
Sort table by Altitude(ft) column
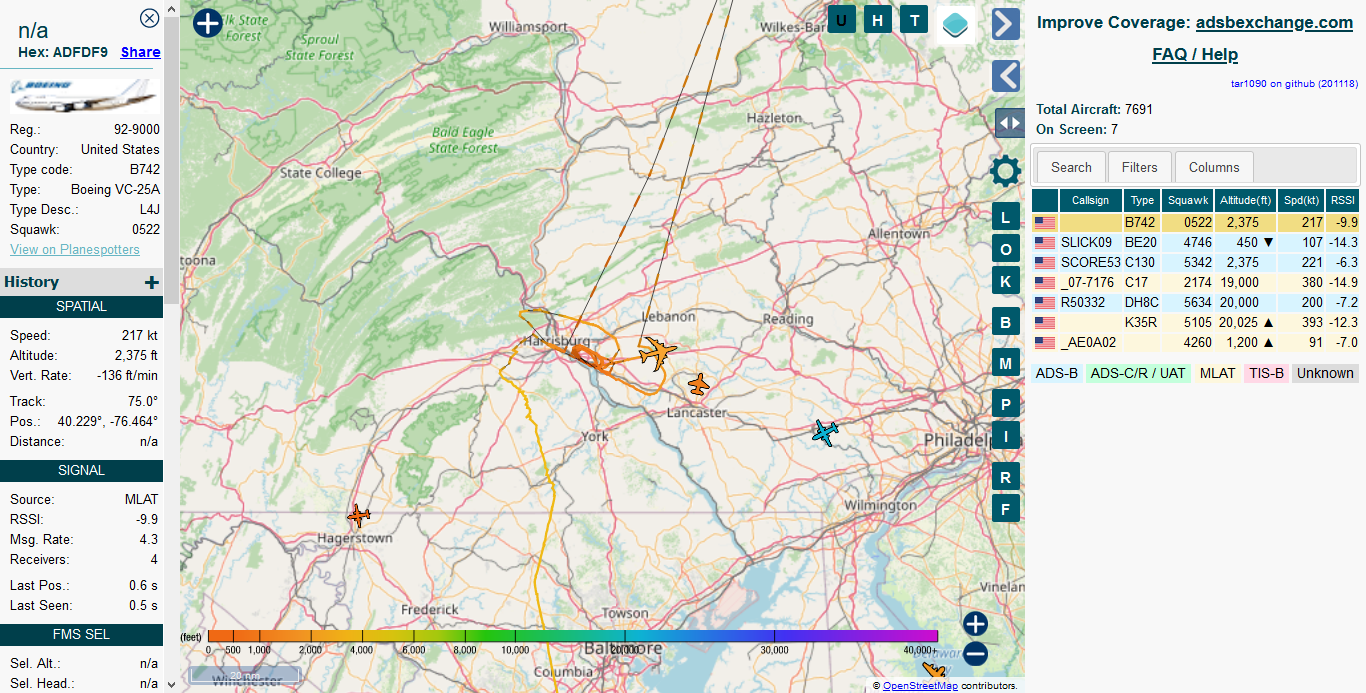1245,200
